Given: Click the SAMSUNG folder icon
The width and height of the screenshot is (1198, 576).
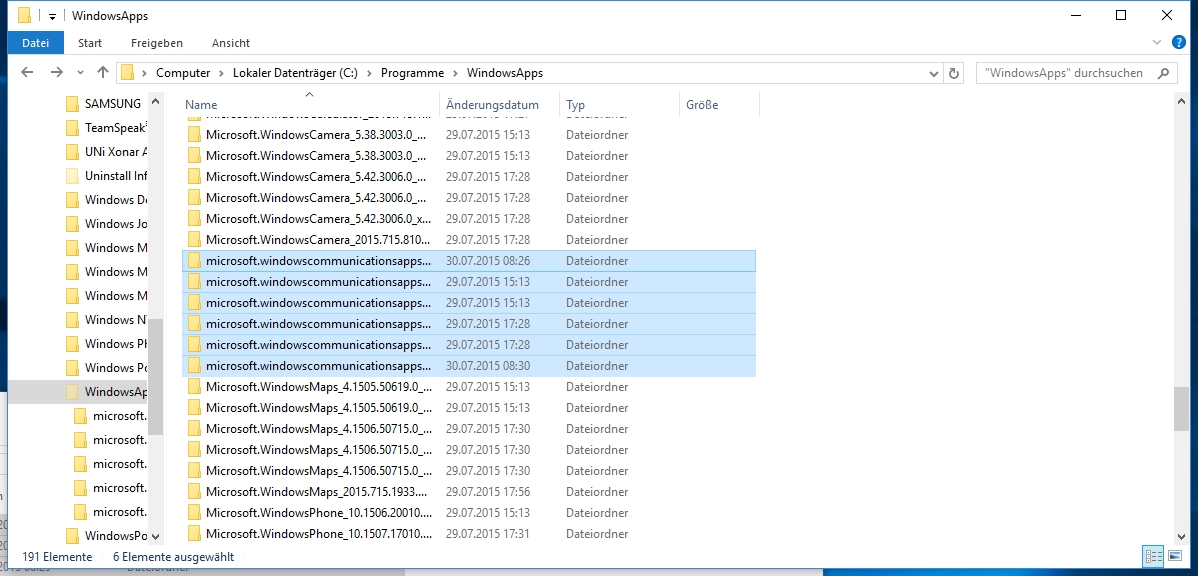Looking at the screenshot, I should click(x=73, y=103).
